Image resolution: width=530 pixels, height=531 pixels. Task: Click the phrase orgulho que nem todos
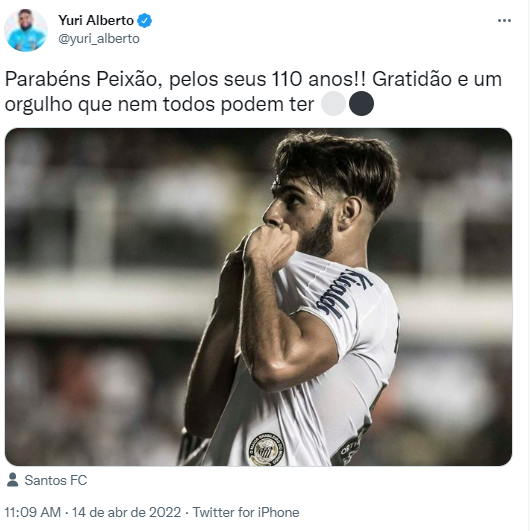[110, 104]
